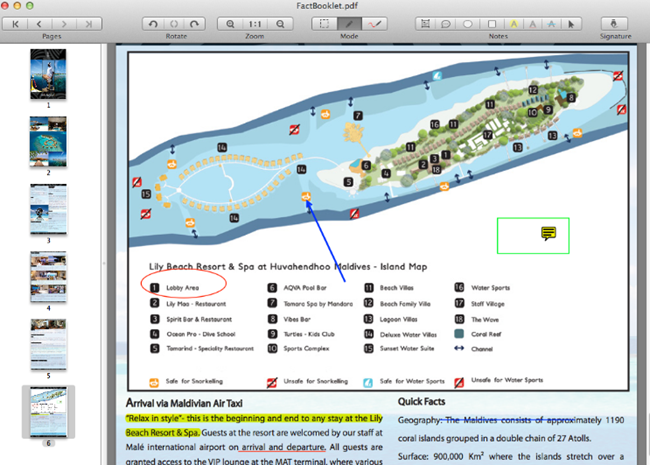
Task: Zoom out with the minus magnifier
Action: click(280, 24)
